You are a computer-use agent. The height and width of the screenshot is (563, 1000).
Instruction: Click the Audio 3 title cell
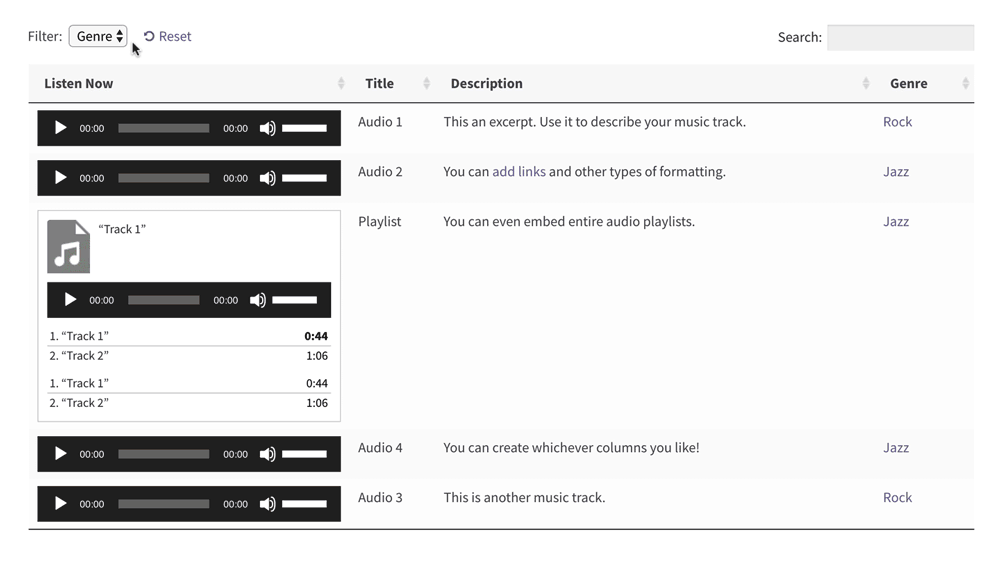pyautogui.click(x=380, y=497)
